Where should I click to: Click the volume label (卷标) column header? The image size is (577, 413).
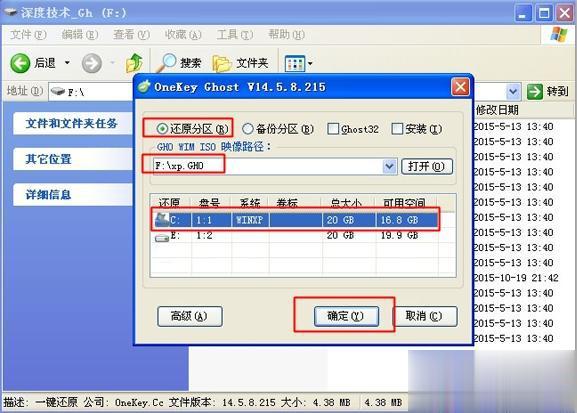pos(295,202)
